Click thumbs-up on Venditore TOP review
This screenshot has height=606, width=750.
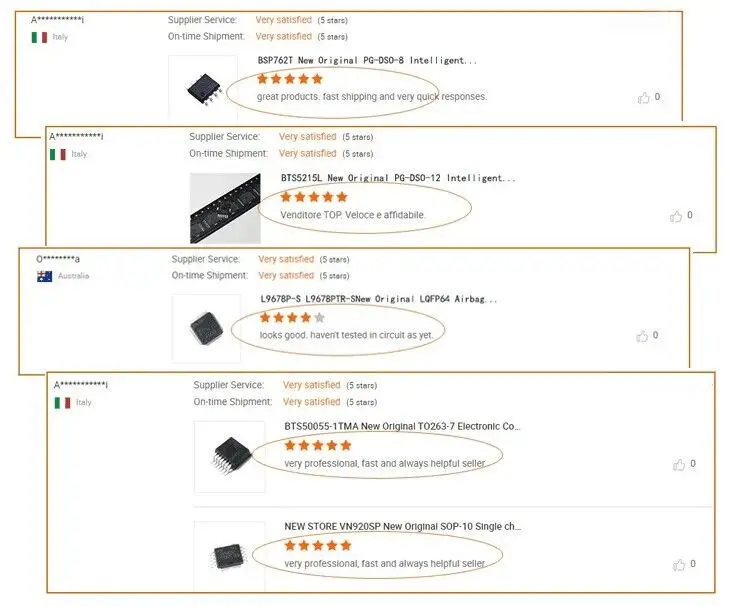tap(675, 216)
